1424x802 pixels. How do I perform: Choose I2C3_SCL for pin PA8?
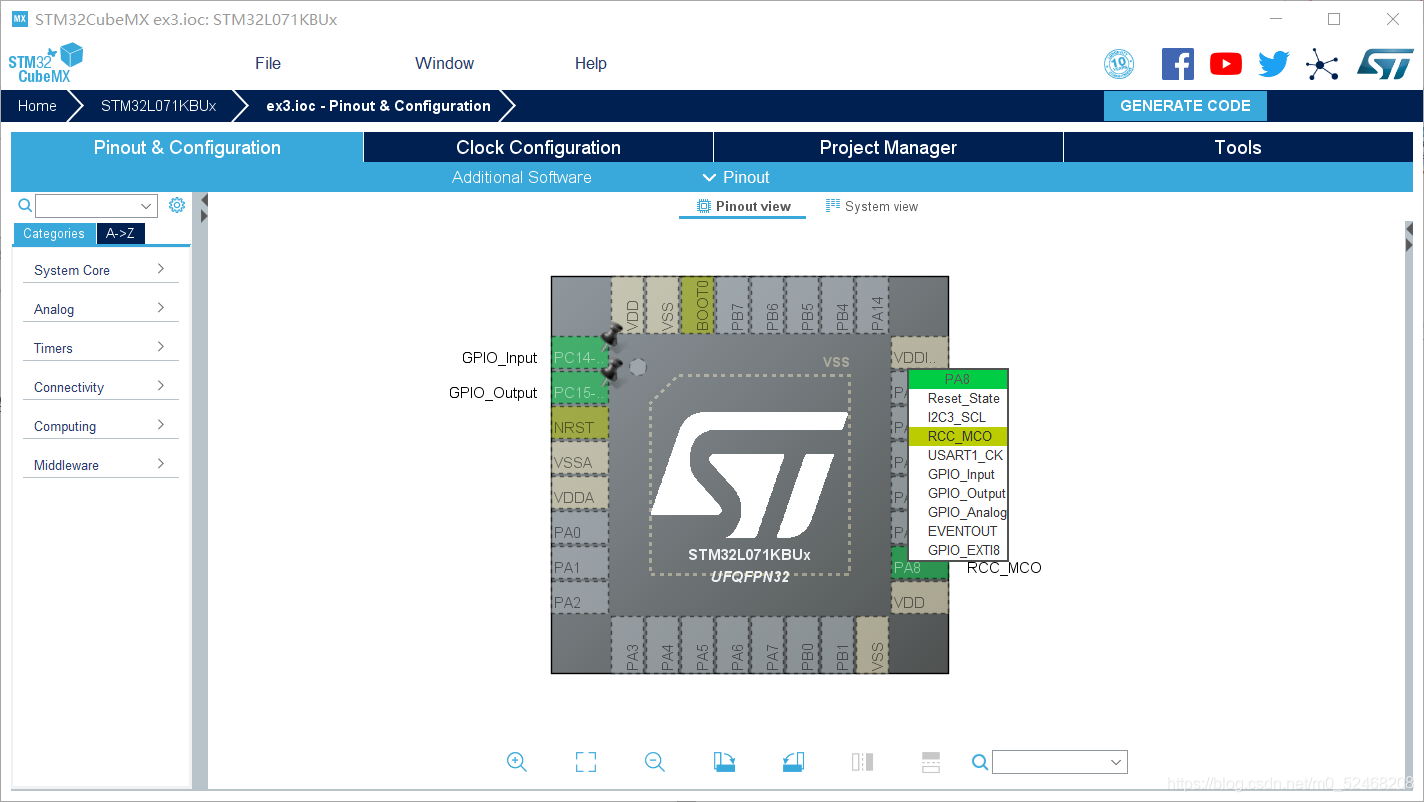coord(958,417)
